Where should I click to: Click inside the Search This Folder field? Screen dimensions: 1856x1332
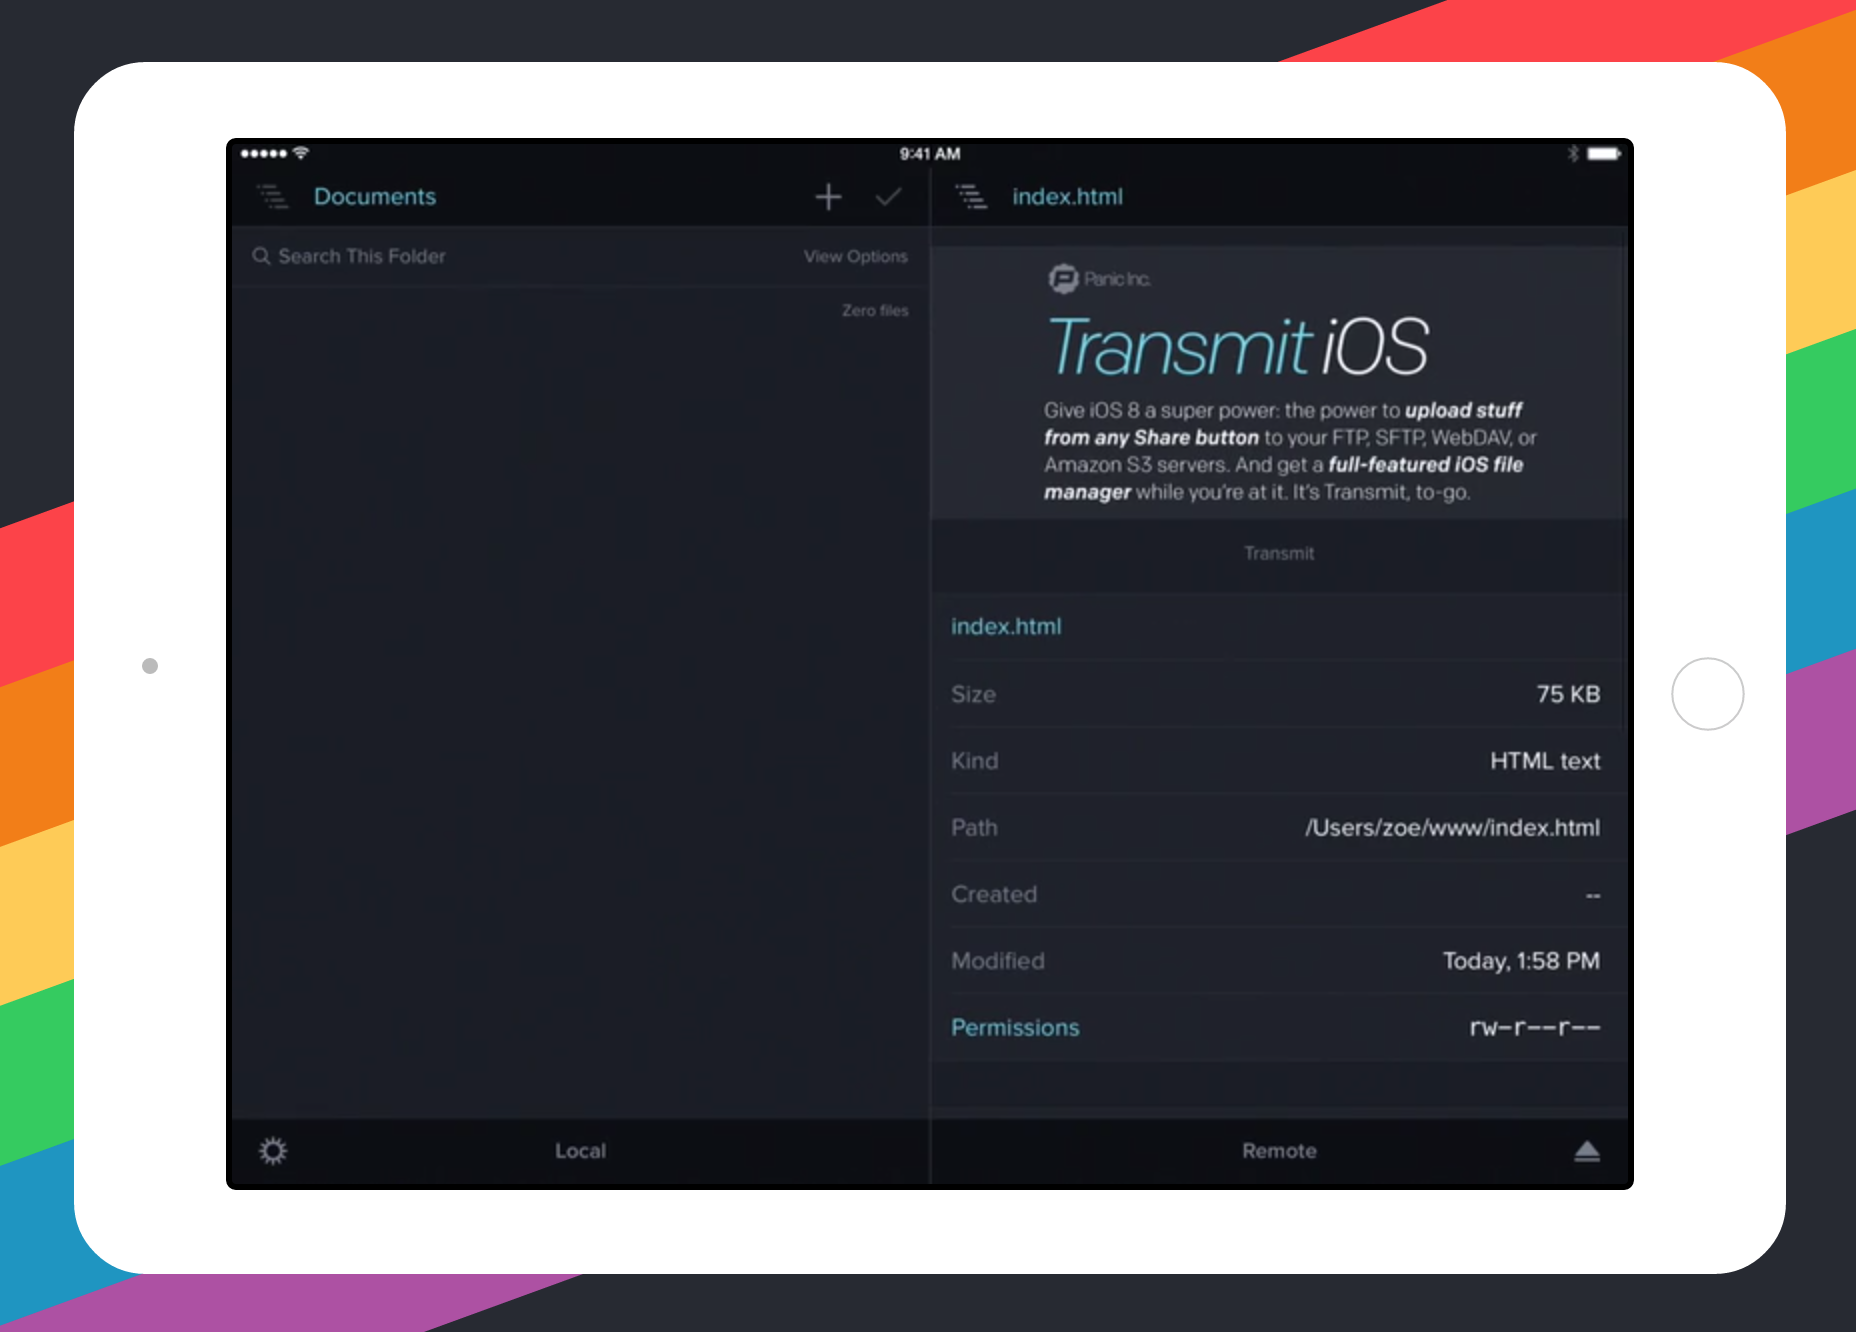coord(362,256)
